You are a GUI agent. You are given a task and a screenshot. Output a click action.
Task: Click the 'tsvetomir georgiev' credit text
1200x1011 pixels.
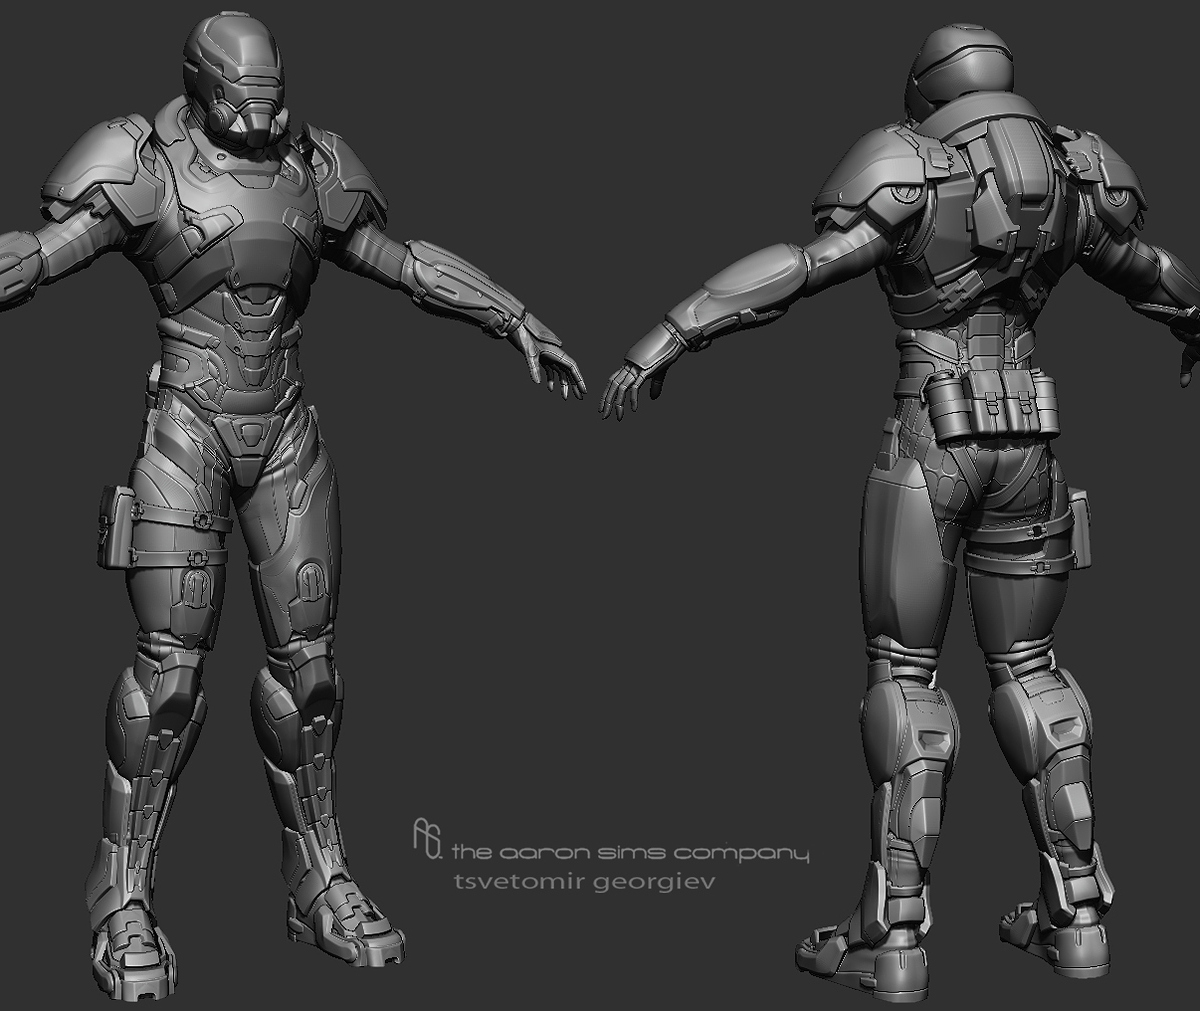coord(585,884)
